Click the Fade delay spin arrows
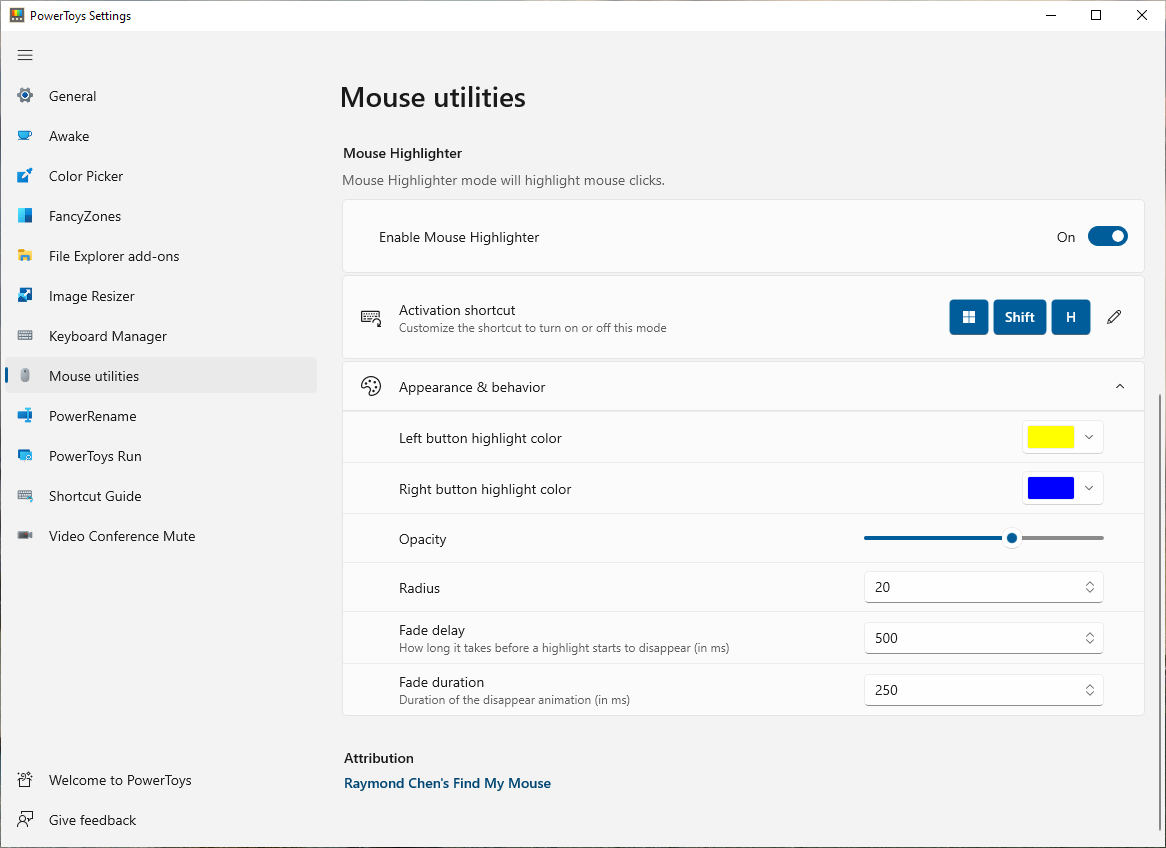1166x848 pixels. (x=1089, y=638)
